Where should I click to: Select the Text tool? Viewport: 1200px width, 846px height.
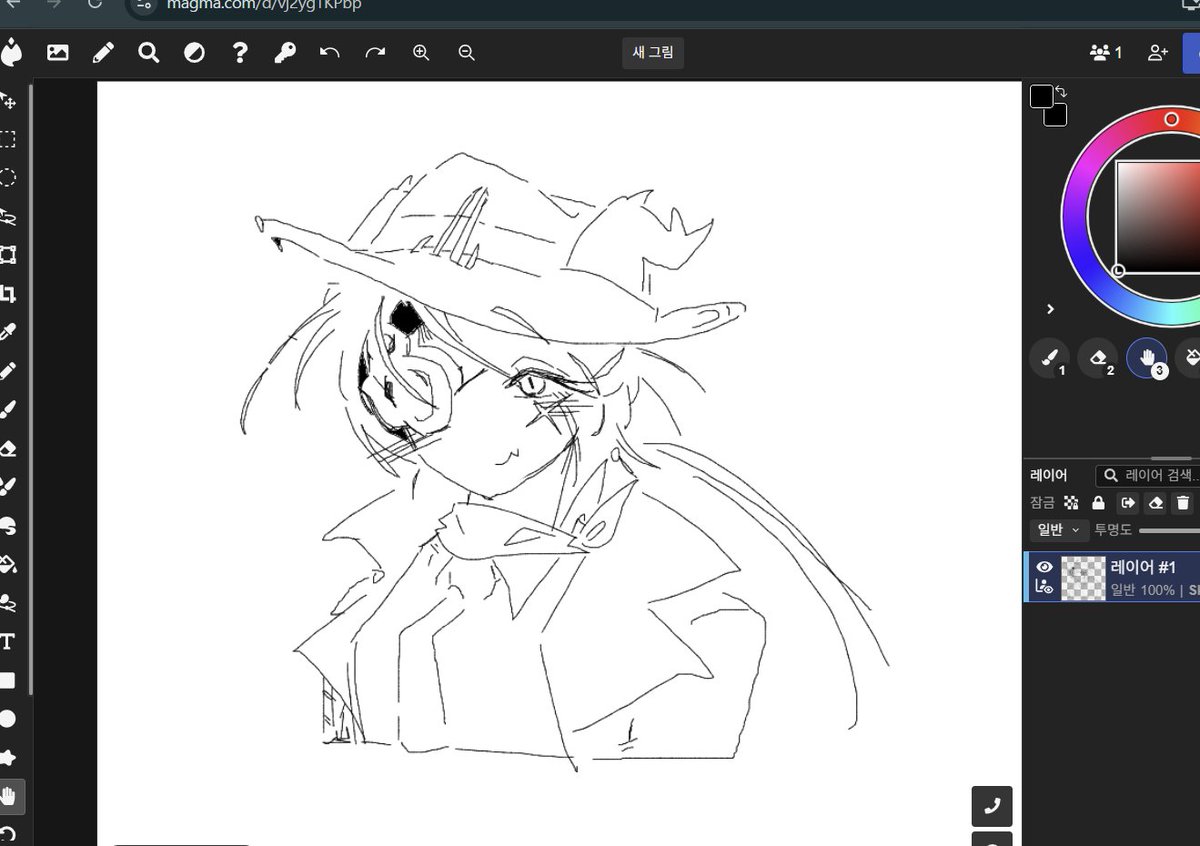7,641
